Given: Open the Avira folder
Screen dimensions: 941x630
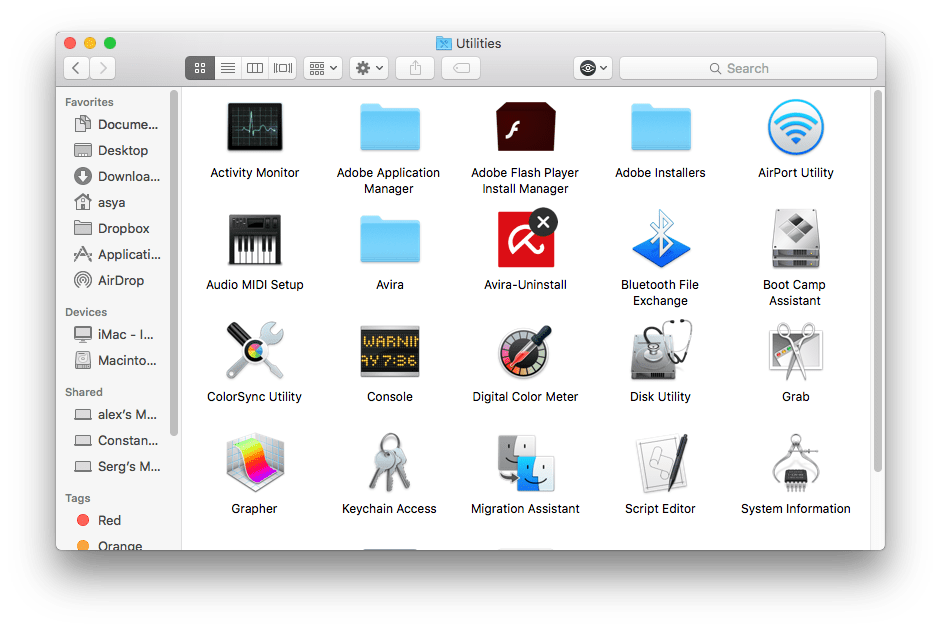Looking at the screenshot, I should (x=389, y=239).
